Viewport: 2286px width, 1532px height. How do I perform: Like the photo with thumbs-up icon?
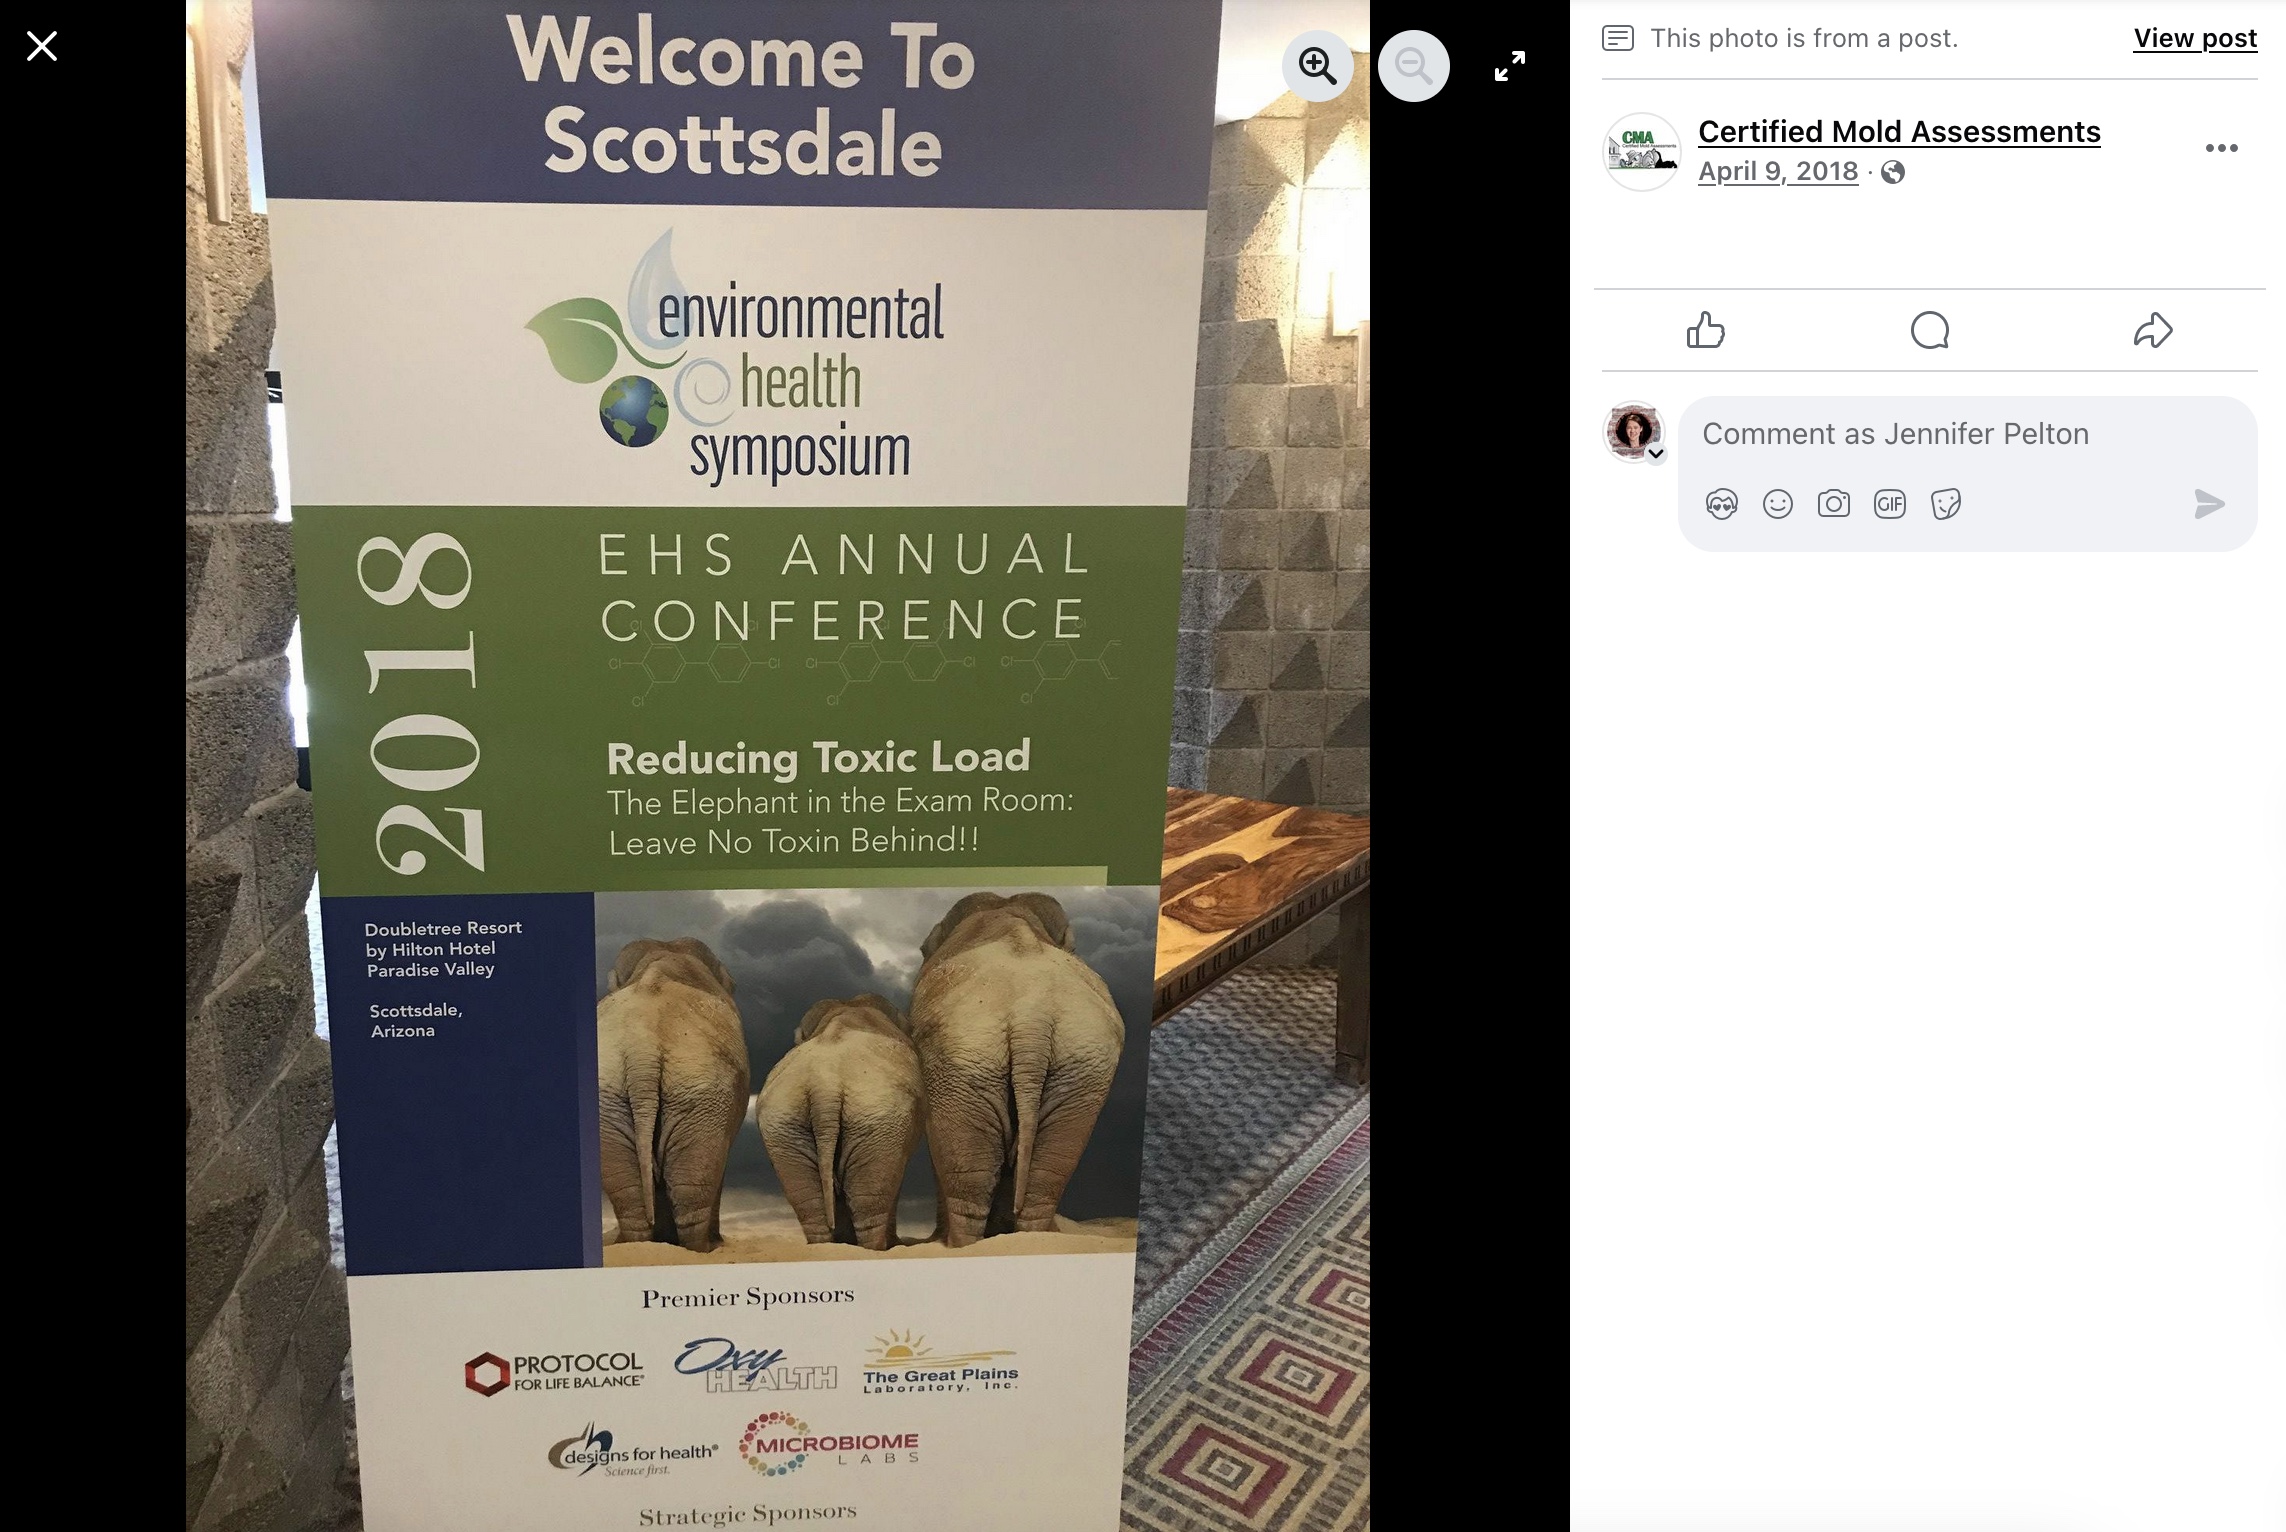click(x=1706, y=330)
